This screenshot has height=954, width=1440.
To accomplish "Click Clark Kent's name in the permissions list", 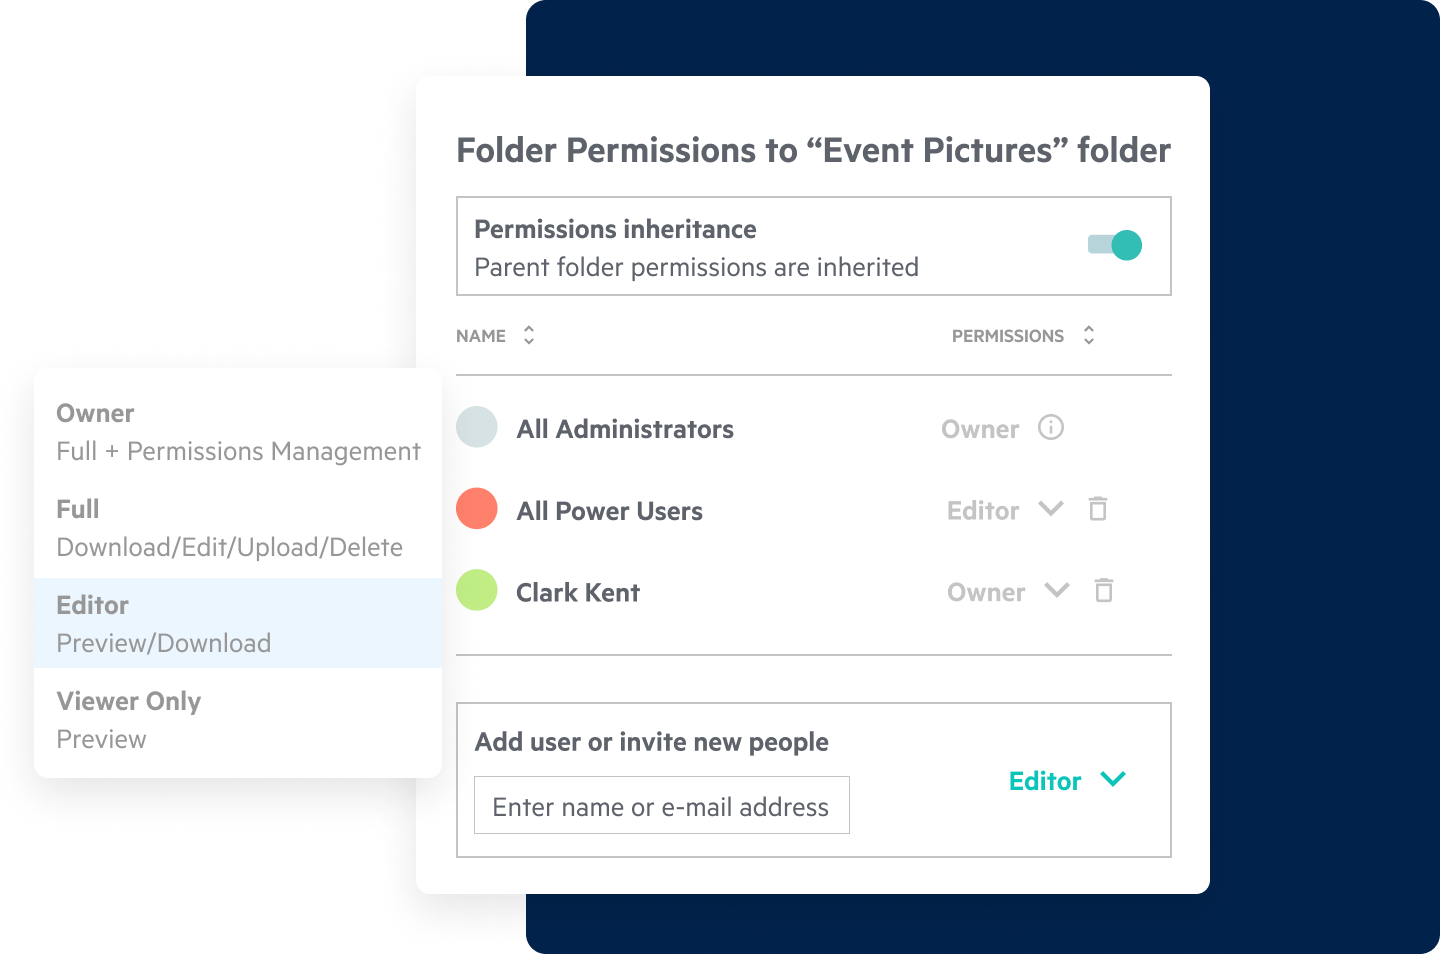I will point(577,591).
